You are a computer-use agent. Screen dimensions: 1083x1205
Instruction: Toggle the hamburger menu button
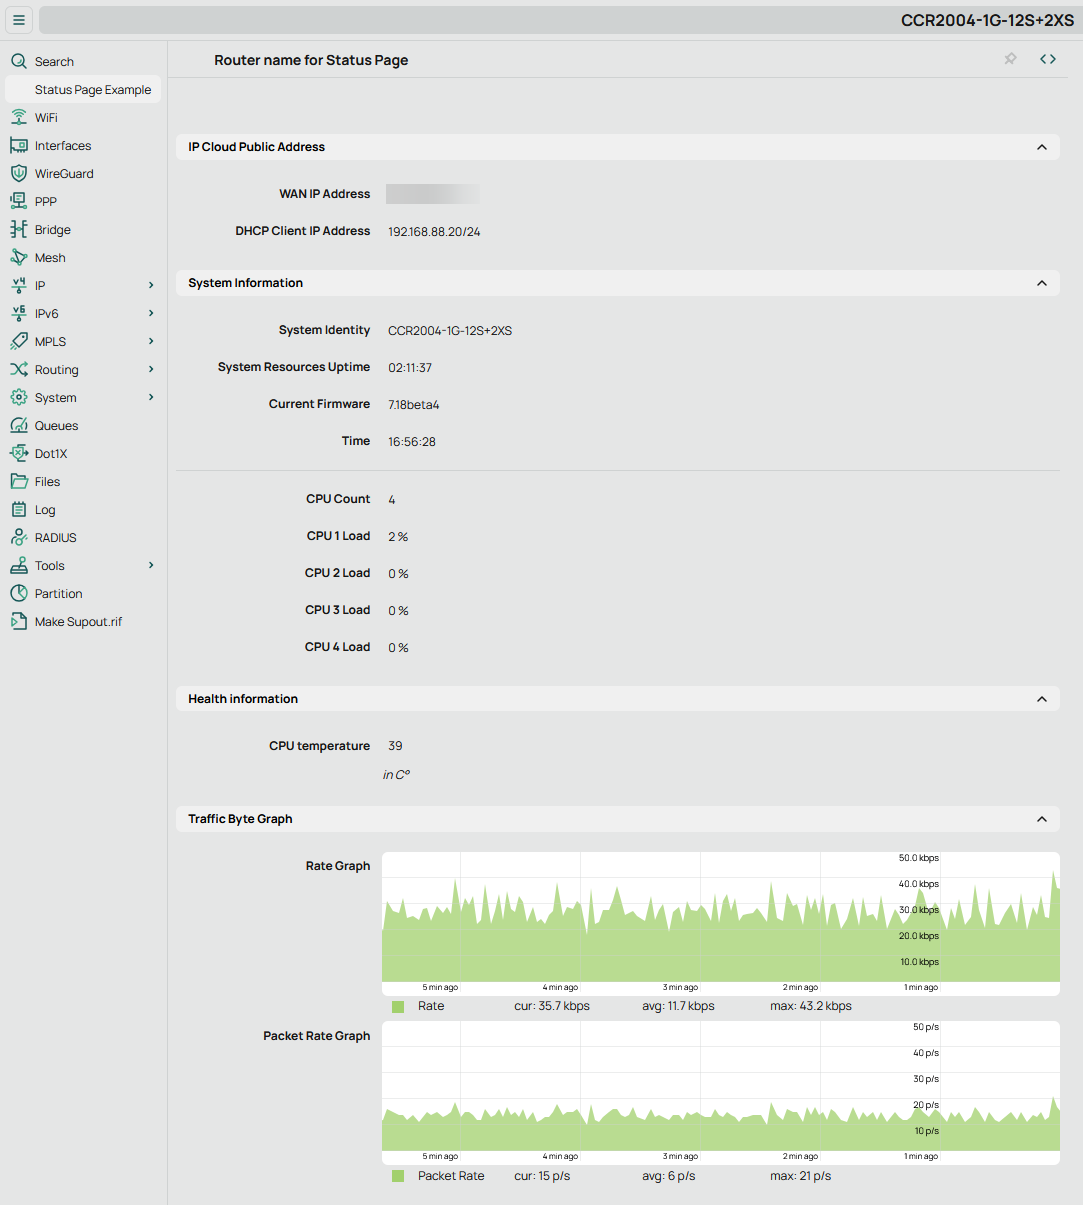tap(19, 20)
